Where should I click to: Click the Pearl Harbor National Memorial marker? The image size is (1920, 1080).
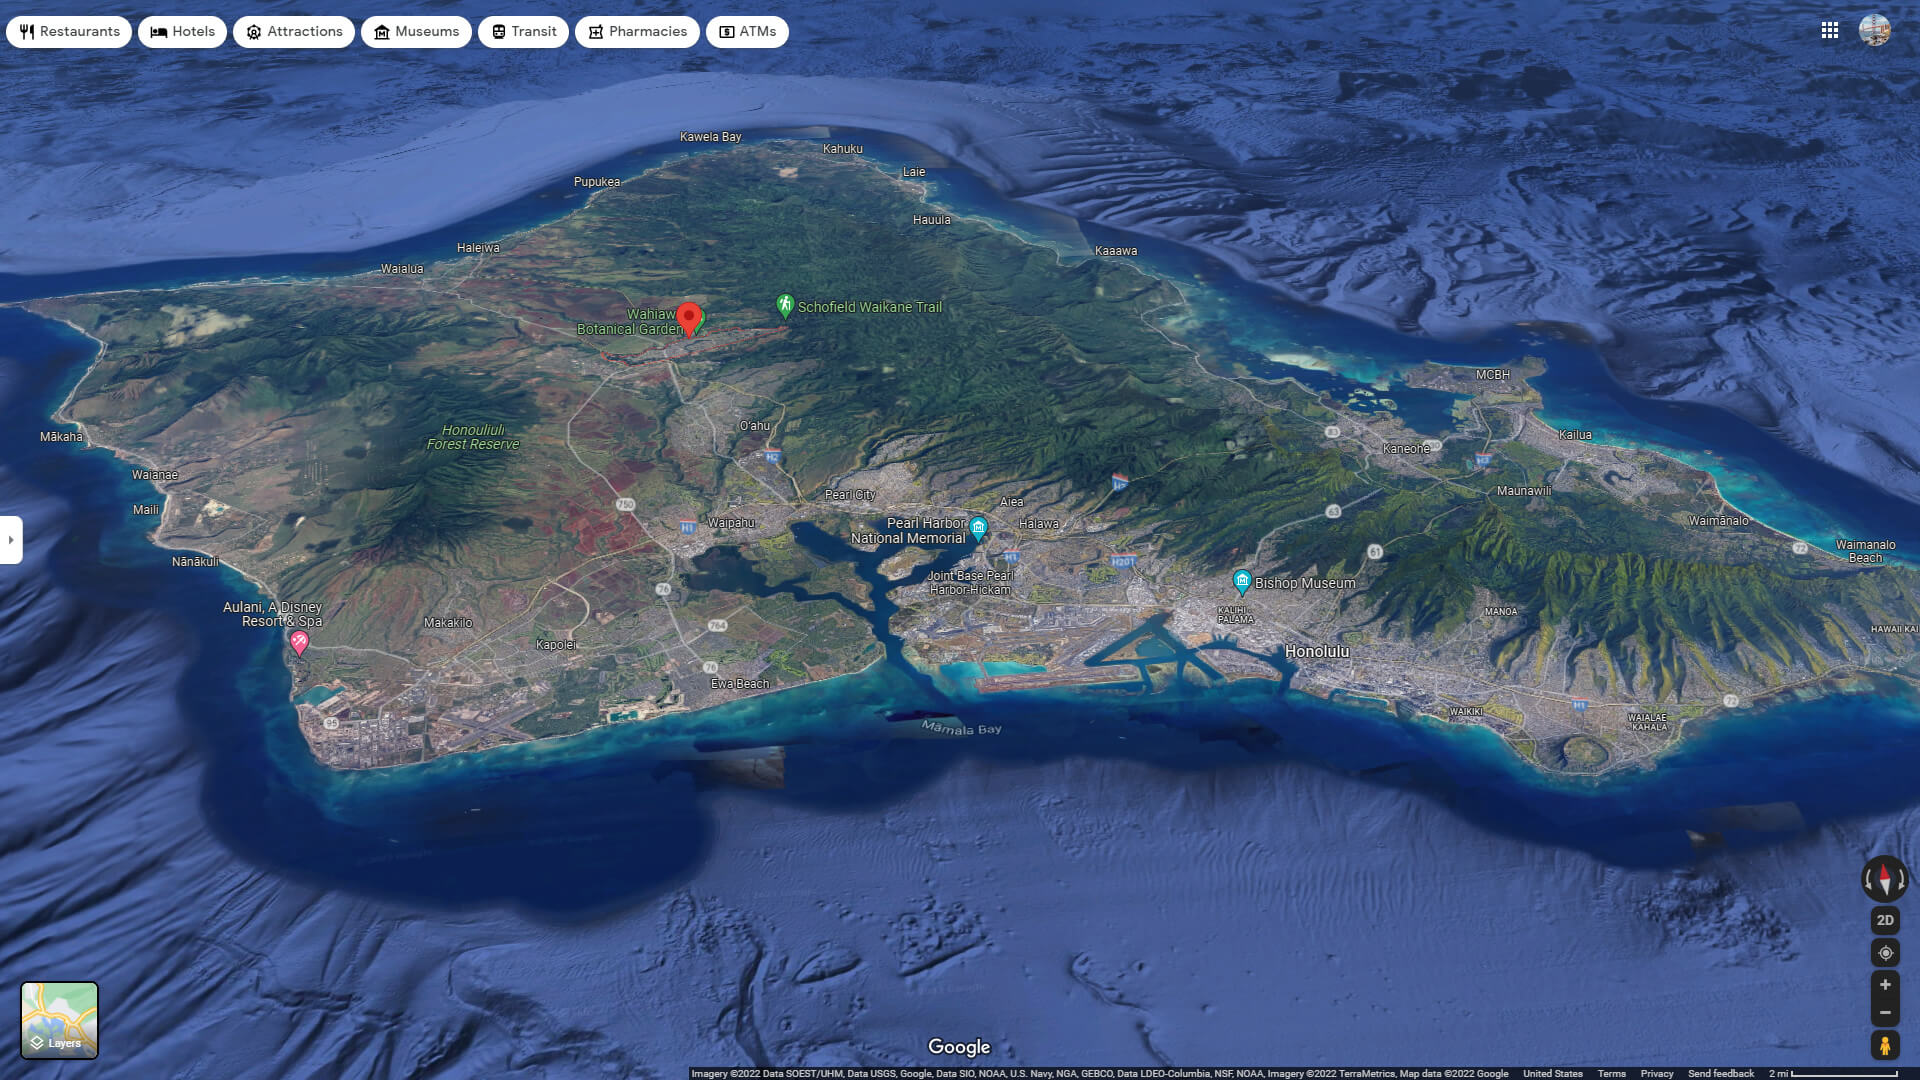click(978, 528)
